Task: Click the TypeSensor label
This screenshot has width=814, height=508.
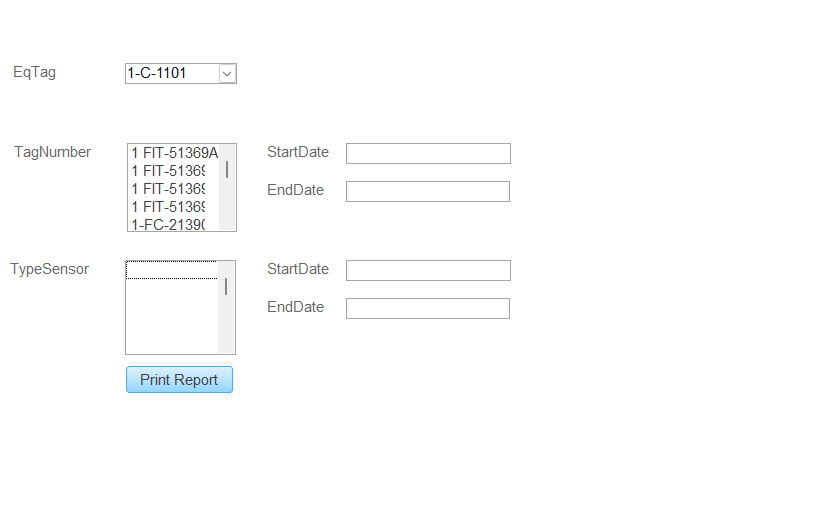Action: click(50, 269)
